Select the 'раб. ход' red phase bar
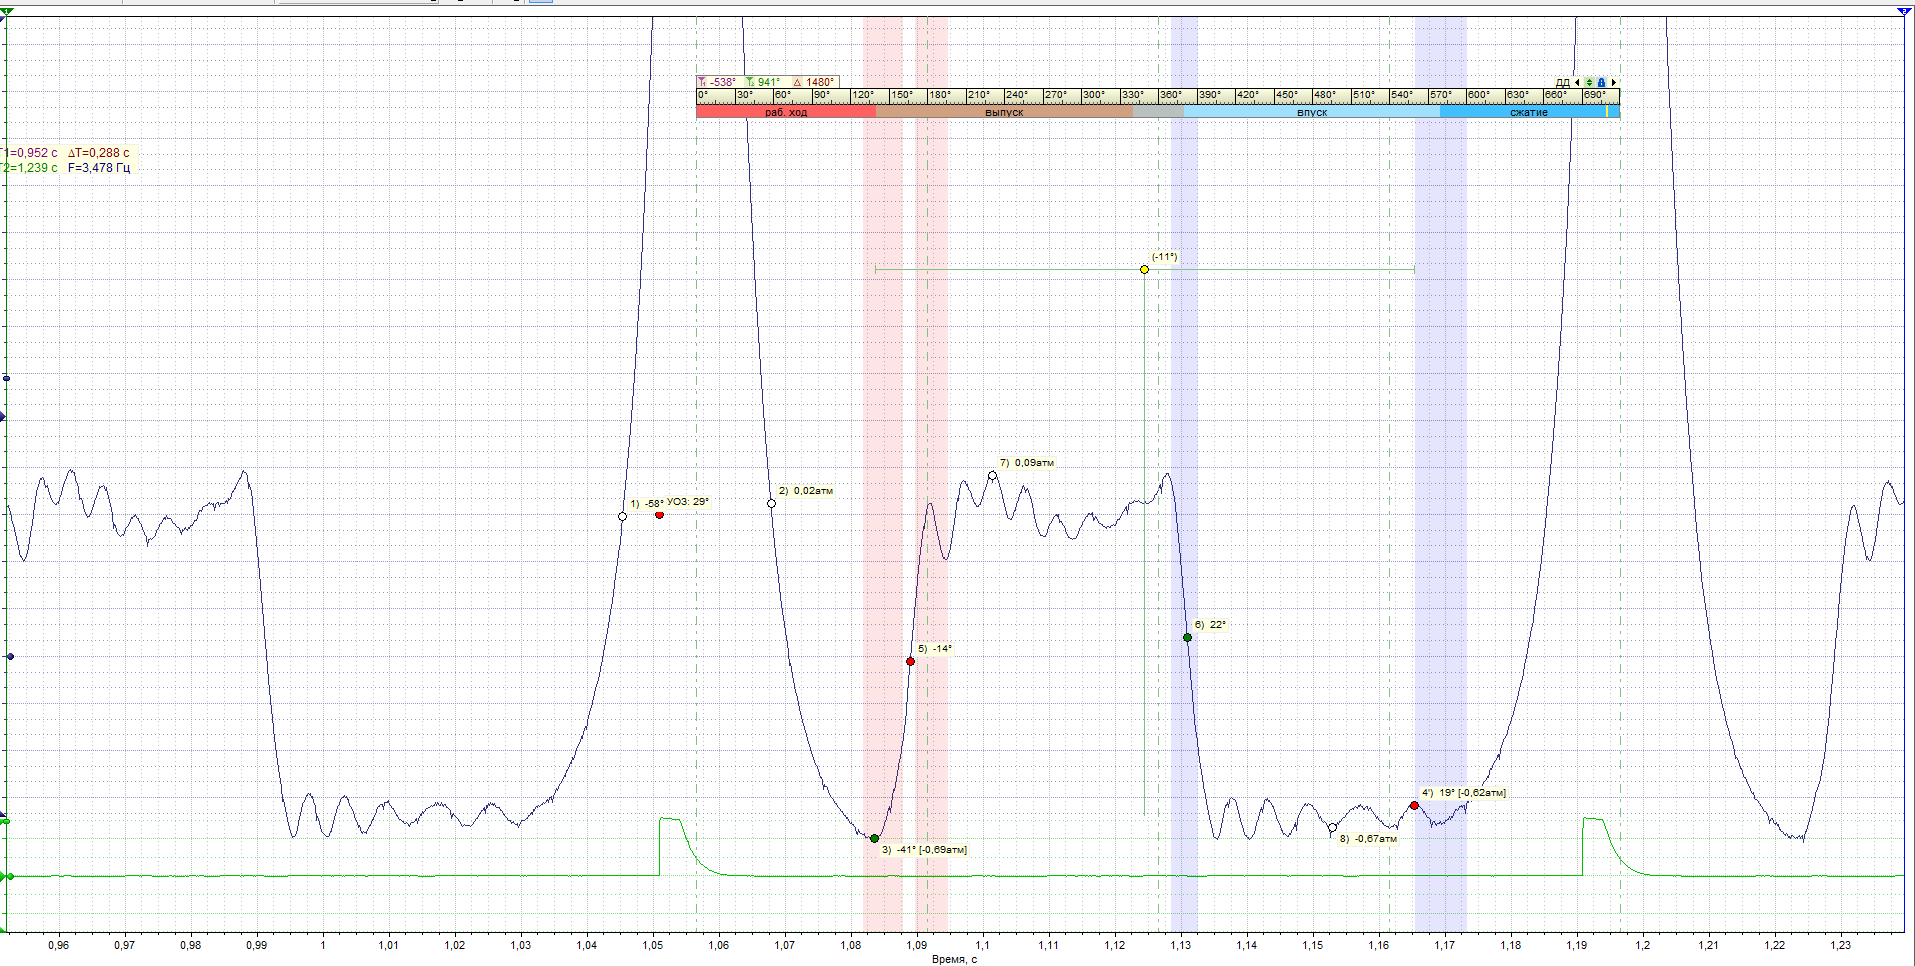1915x966 pixels. pos(786,112)
